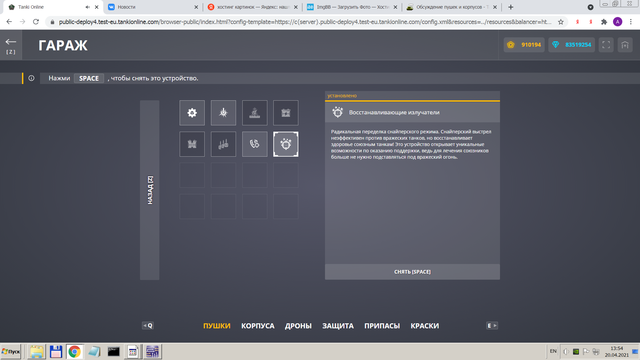The width and height of the screenshot is (640, 360).
Task: Click the blue gems balance 83519254
Action: pyautogui.click(x=571, y=45)
